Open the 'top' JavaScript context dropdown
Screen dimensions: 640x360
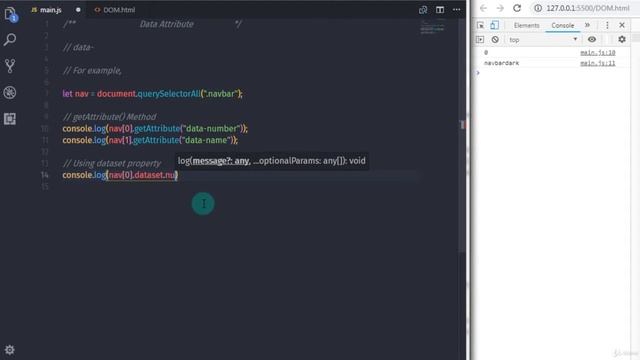[x=543, y=40]
